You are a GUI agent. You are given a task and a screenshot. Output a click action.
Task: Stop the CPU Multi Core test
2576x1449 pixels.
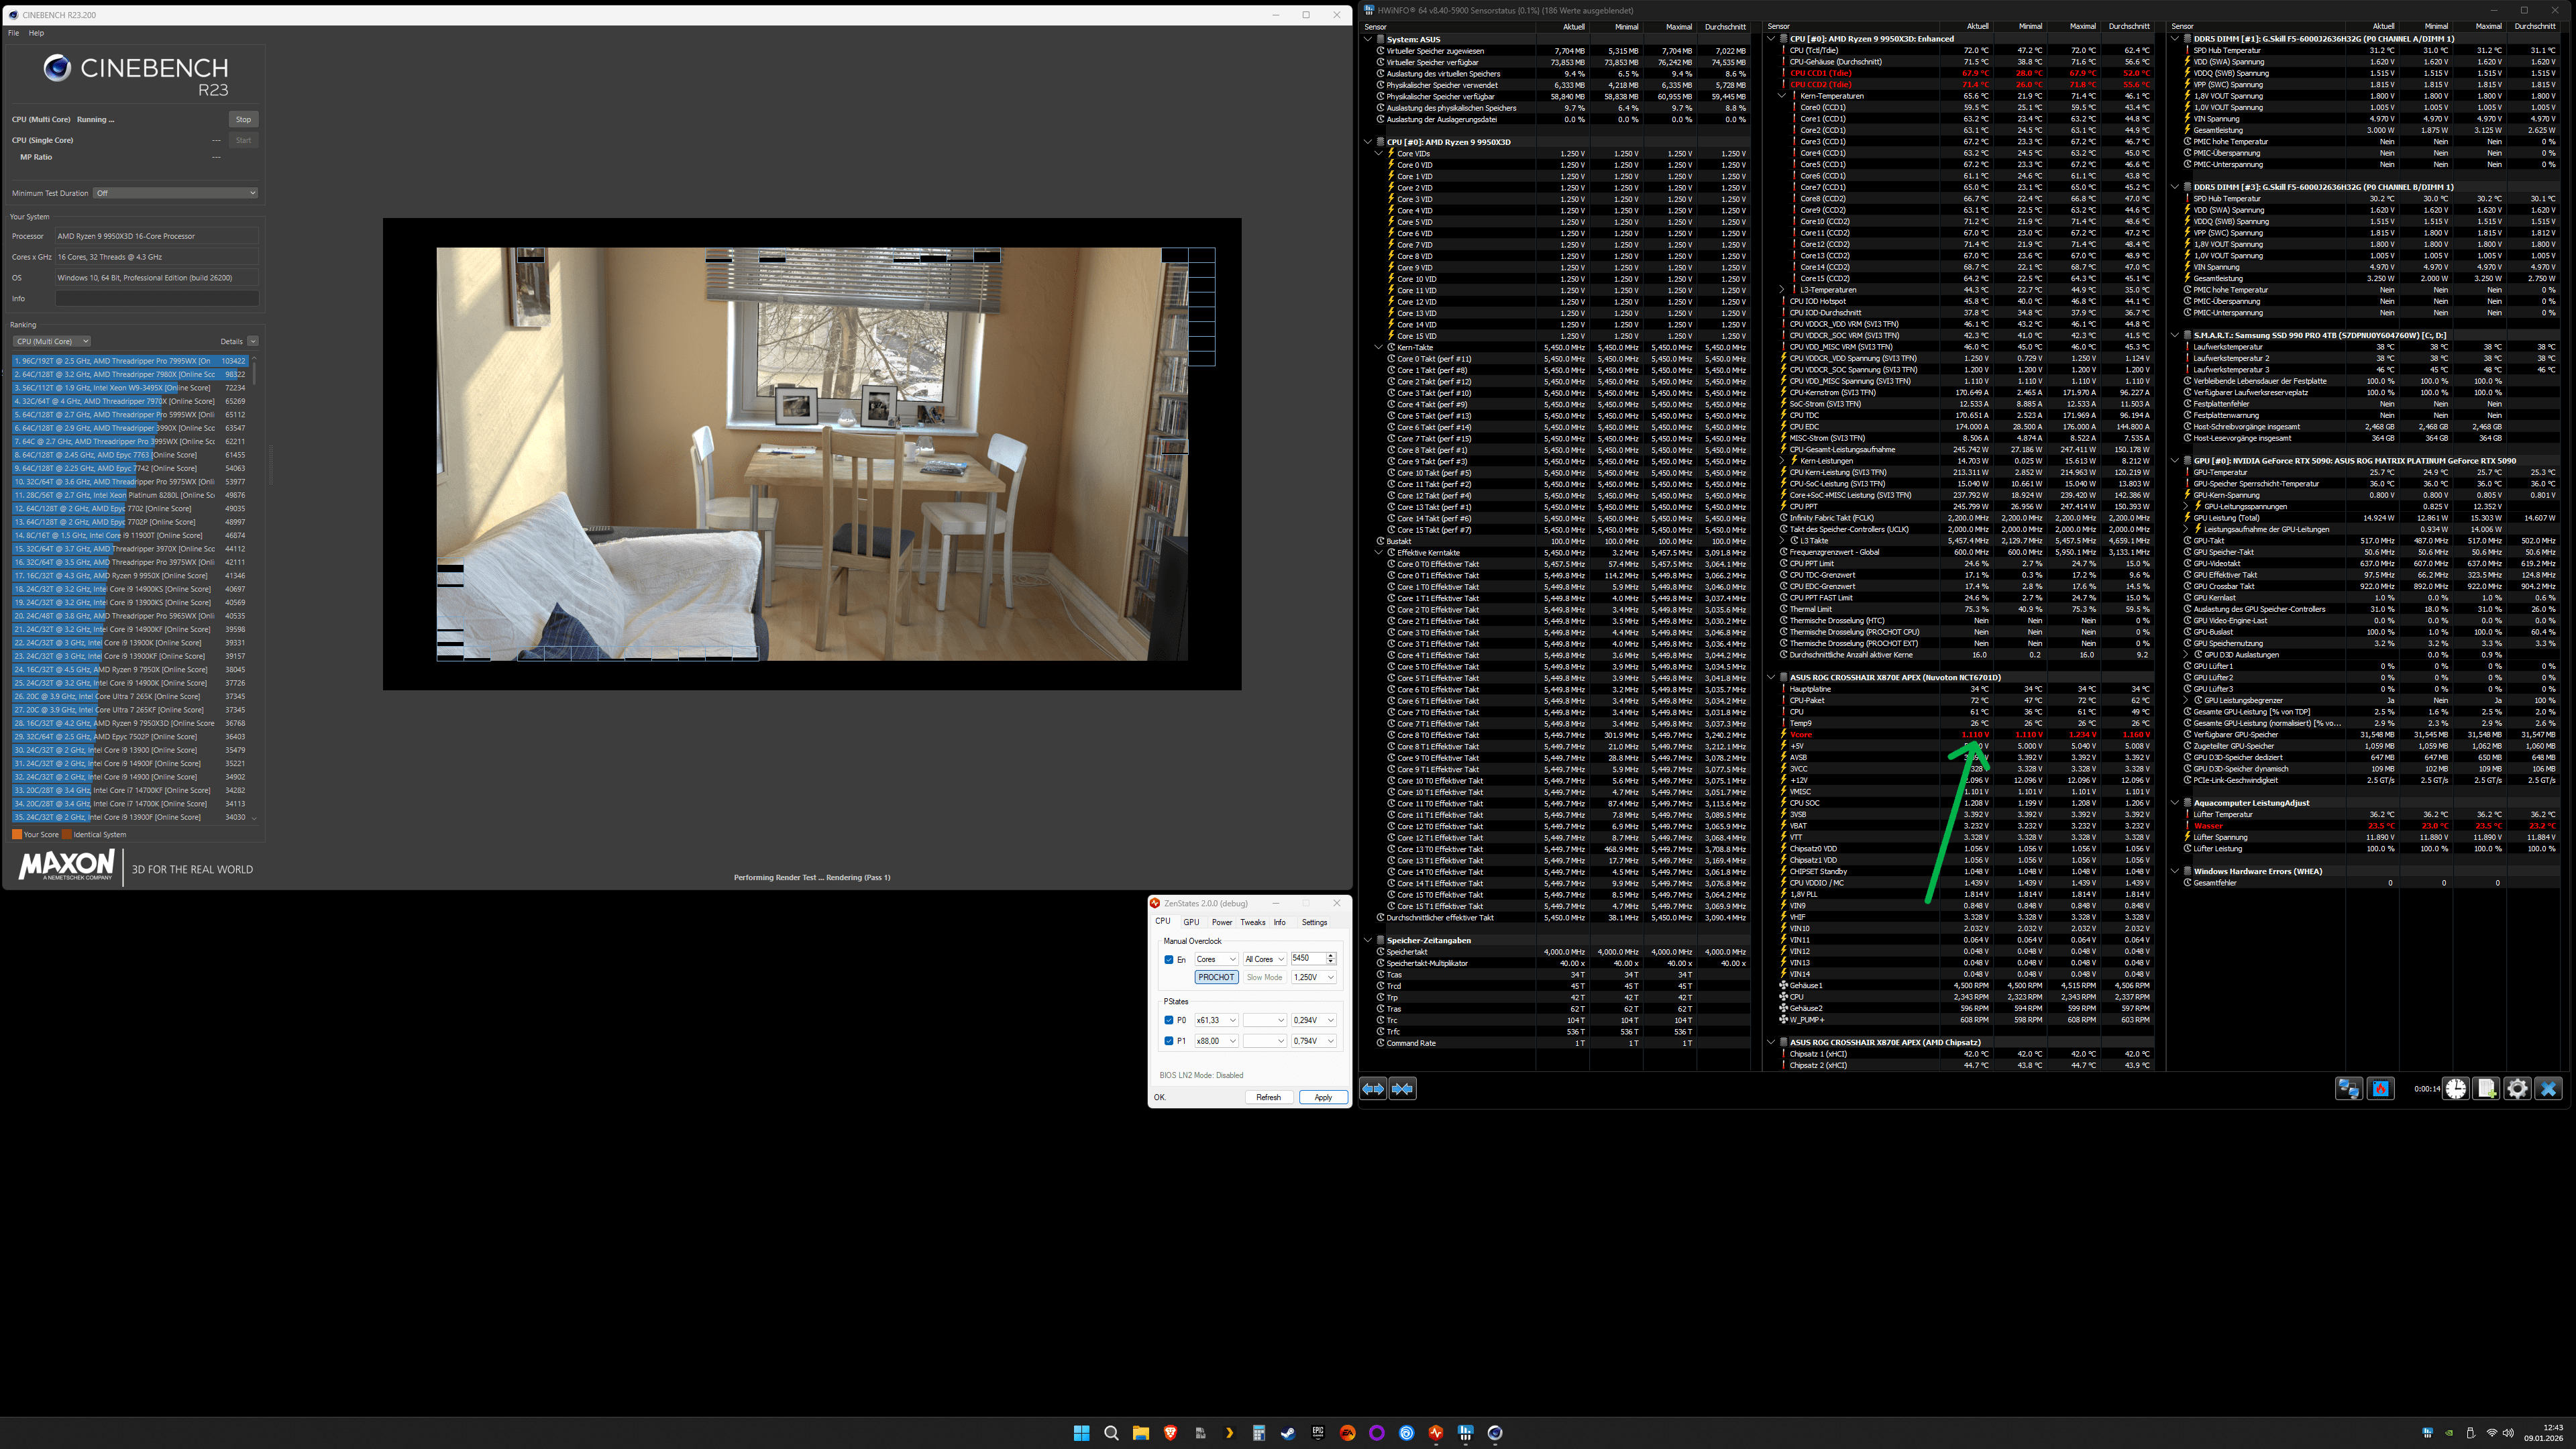(x=243, y=119)
